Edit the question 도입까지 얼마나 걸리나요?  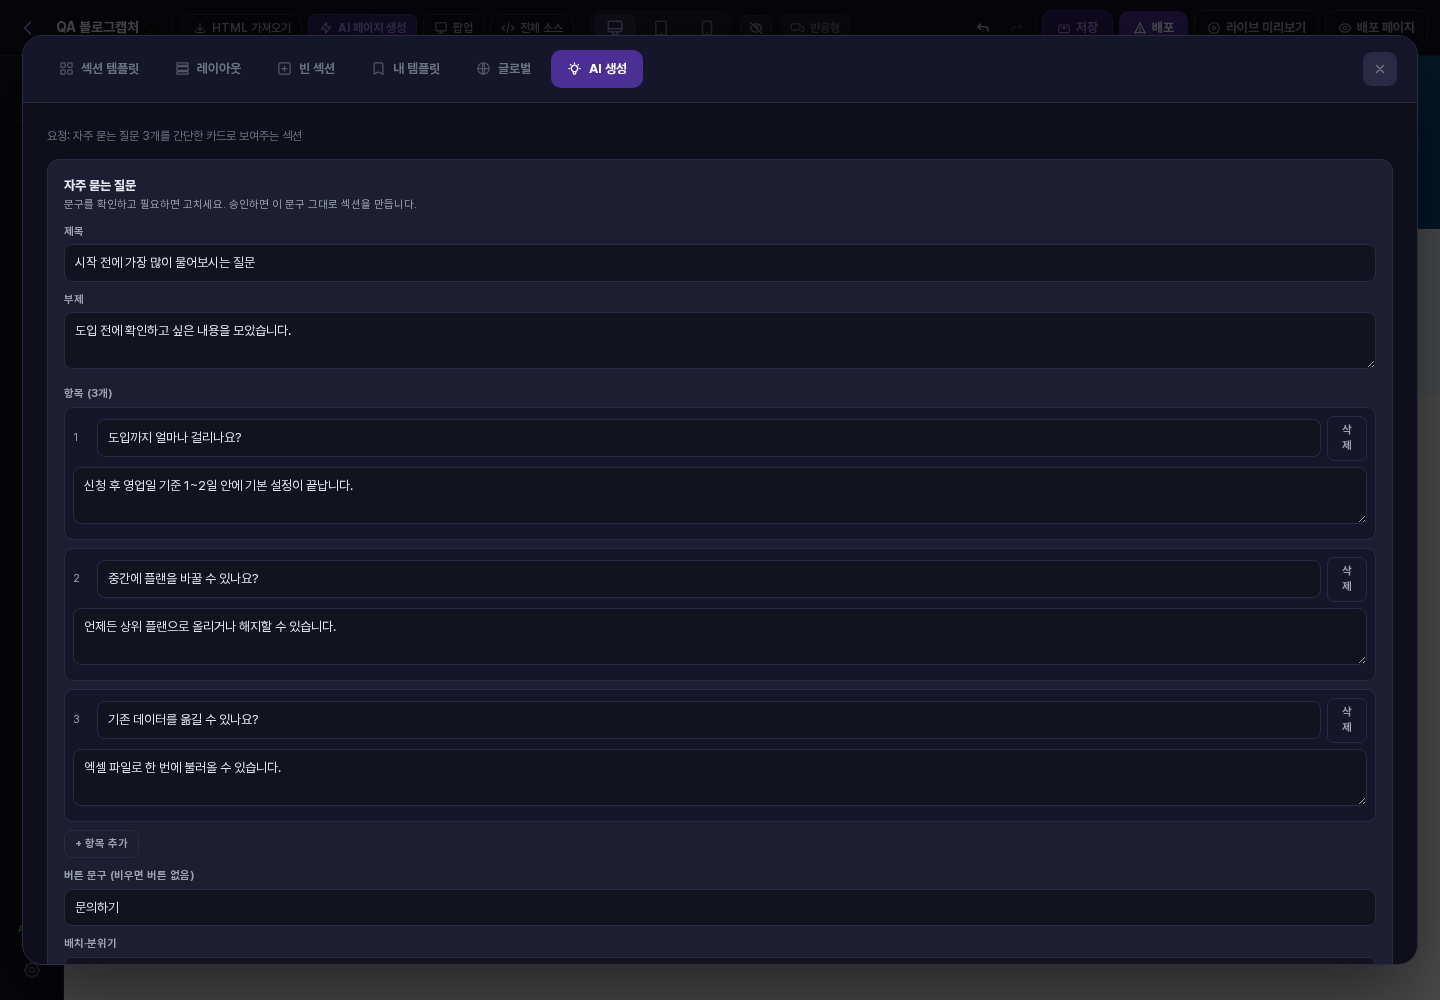tap(709, 438)
